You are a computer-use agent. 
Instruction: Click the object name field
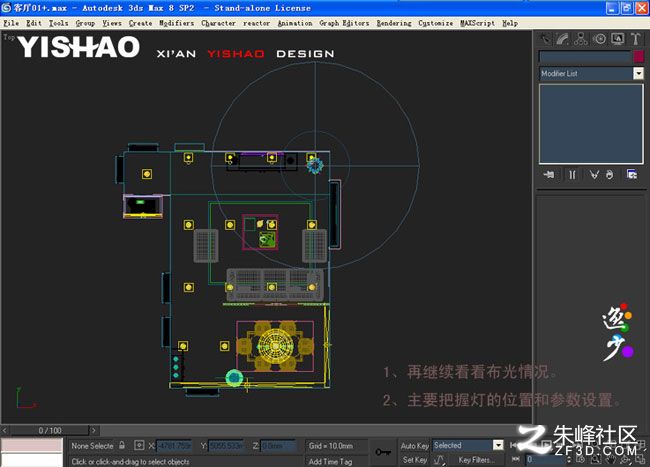(585, 56)
